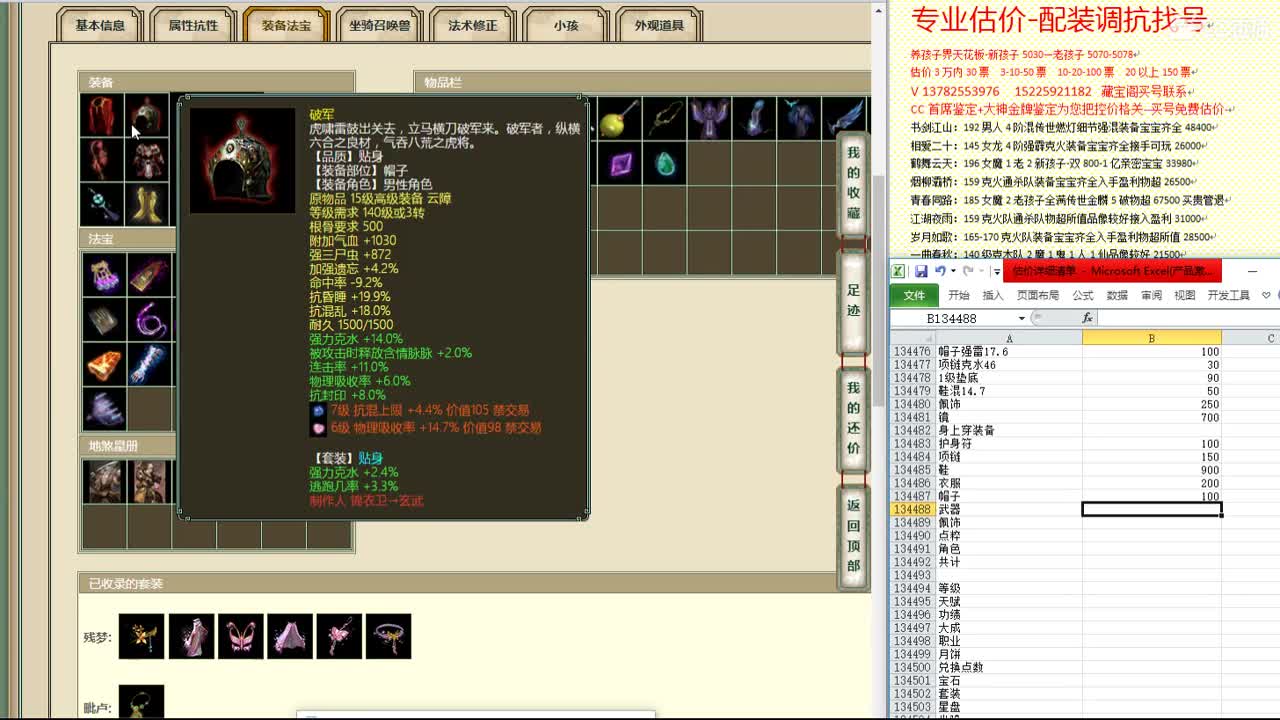The height and width of the screenshot is (720, 1280).
Task: Open the 属性抗性 tab
Action: click(193, 26)
